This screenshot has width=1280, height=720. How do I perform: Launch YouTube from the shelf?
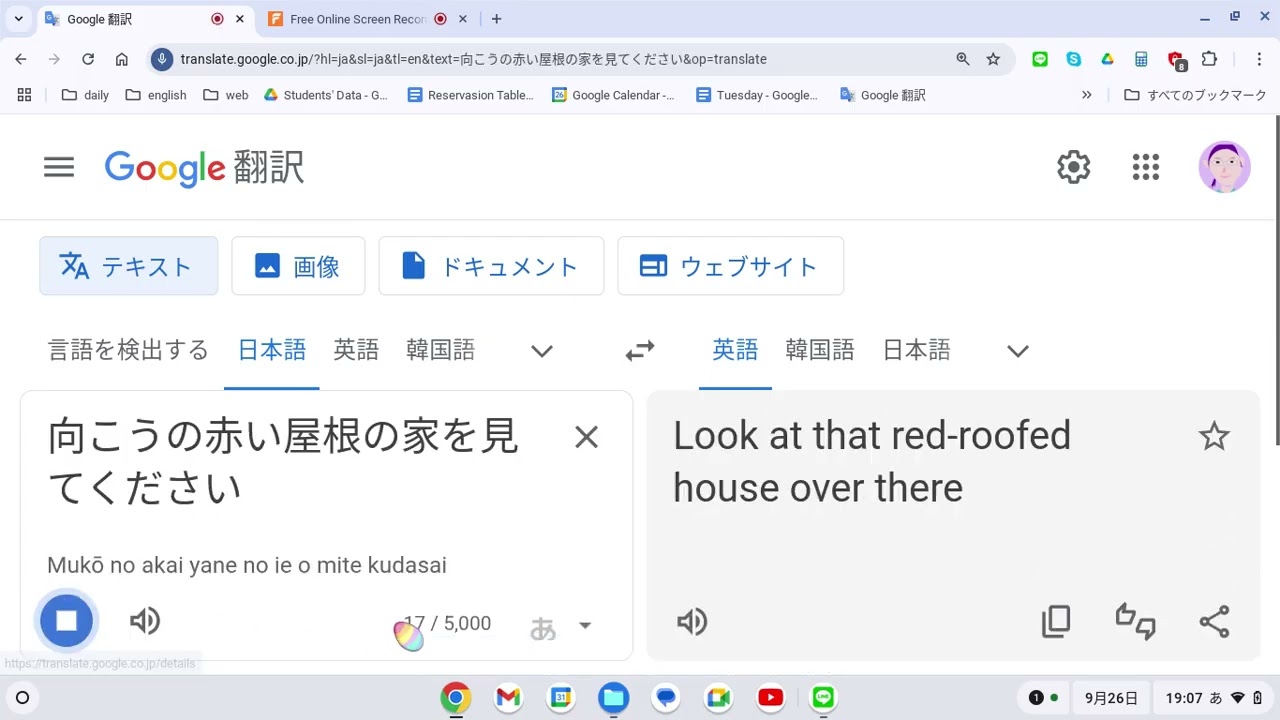(x=770, y=697)
